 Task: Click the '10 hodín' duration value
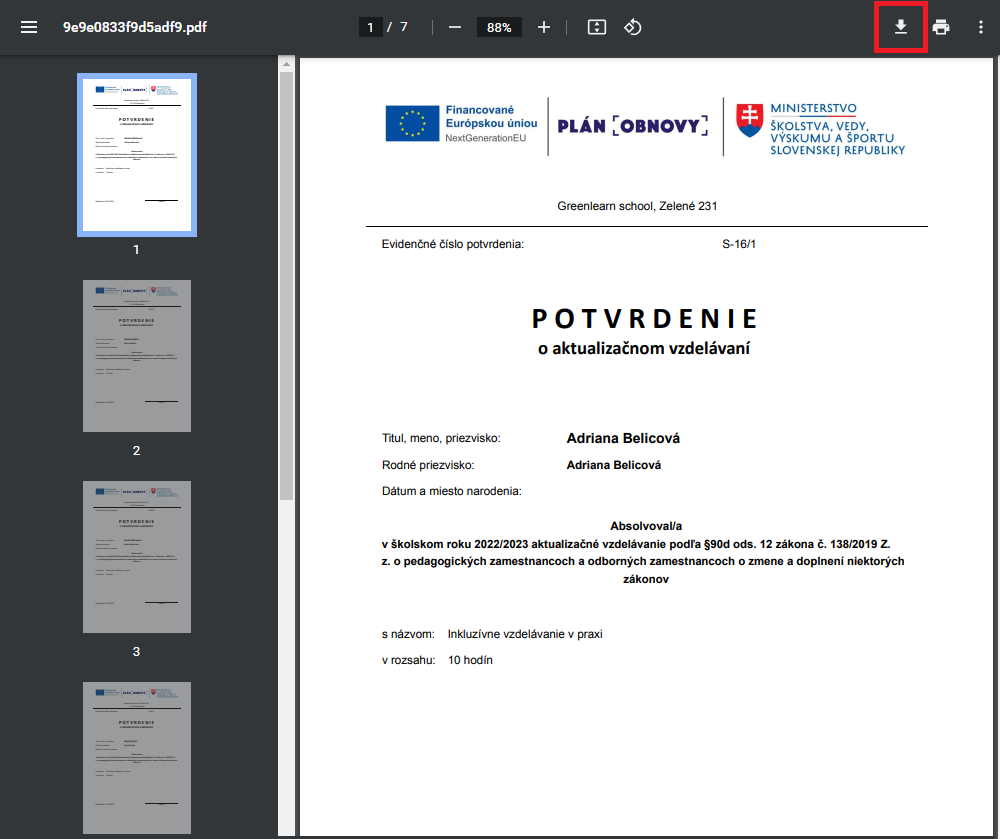coord(470,660)
